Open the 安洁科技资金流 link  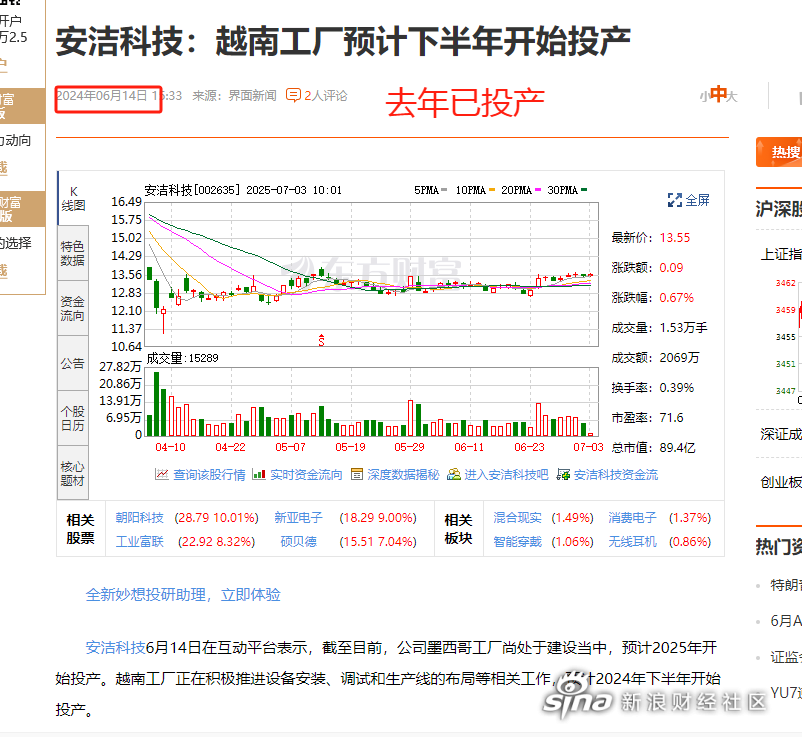616,475
